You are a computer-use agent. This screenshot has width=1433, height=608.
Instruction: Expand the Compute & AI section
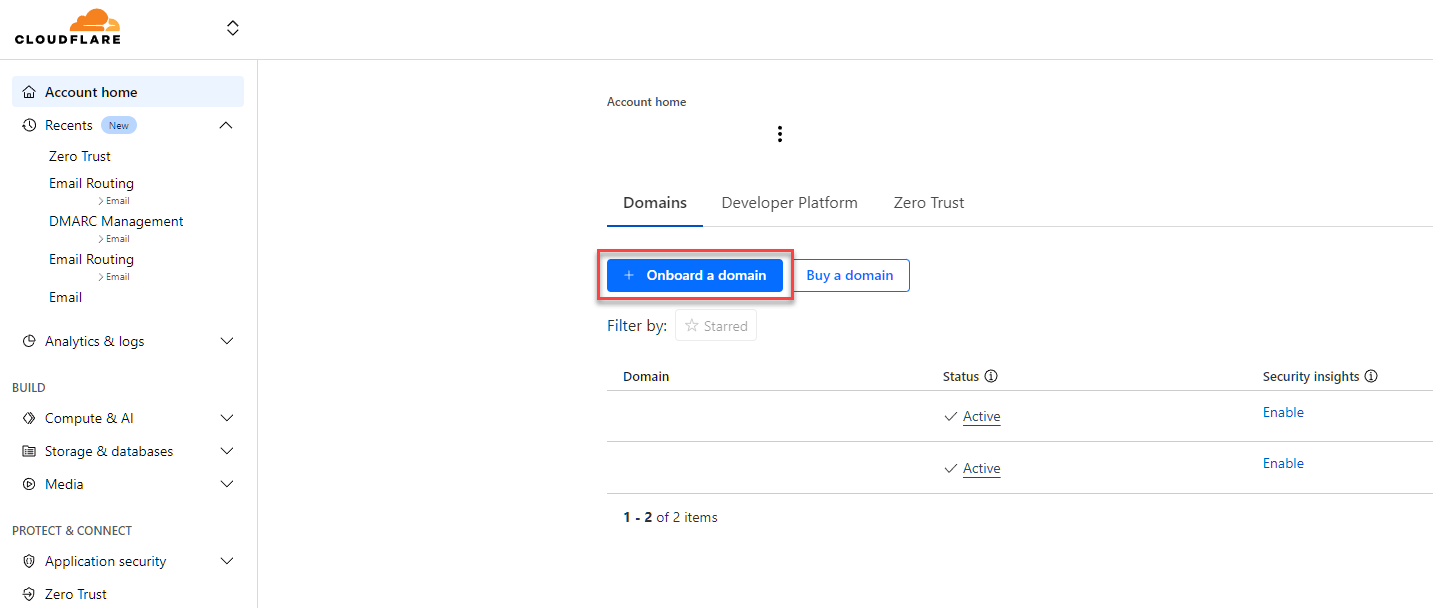[x=226, y=418]
